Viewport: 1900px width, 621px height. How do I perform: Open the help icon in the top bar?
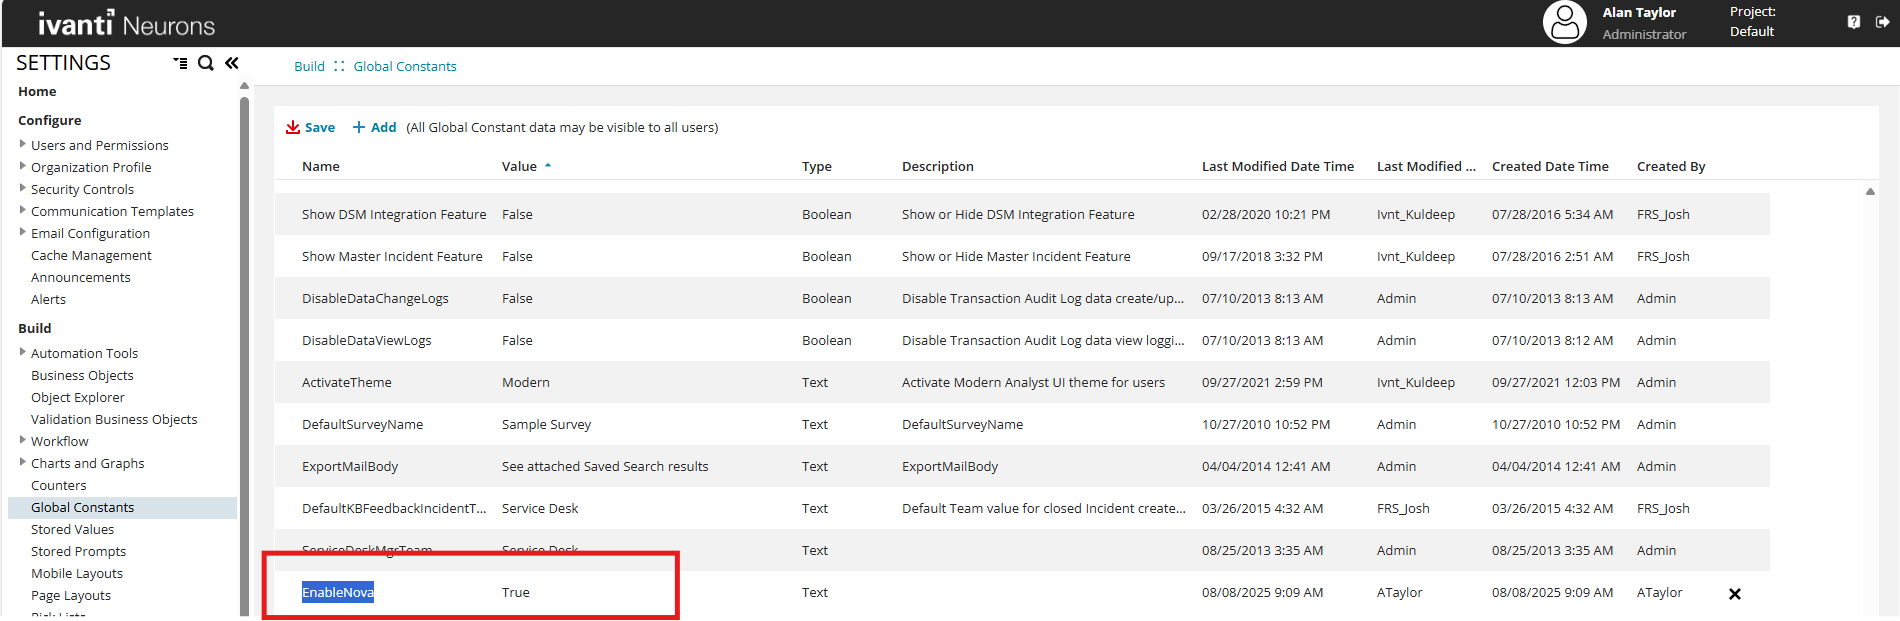pos(1853,22)
